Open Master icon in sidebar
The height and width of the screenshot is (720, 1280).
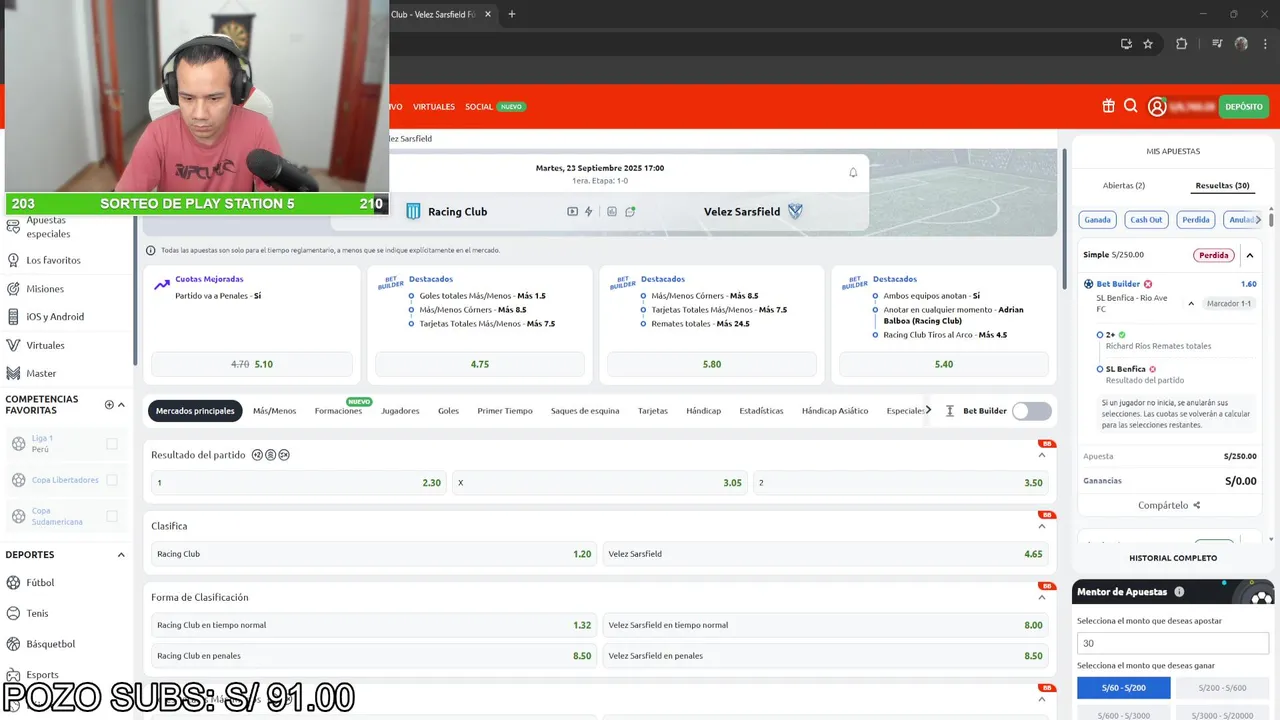[x=13, y=373]
